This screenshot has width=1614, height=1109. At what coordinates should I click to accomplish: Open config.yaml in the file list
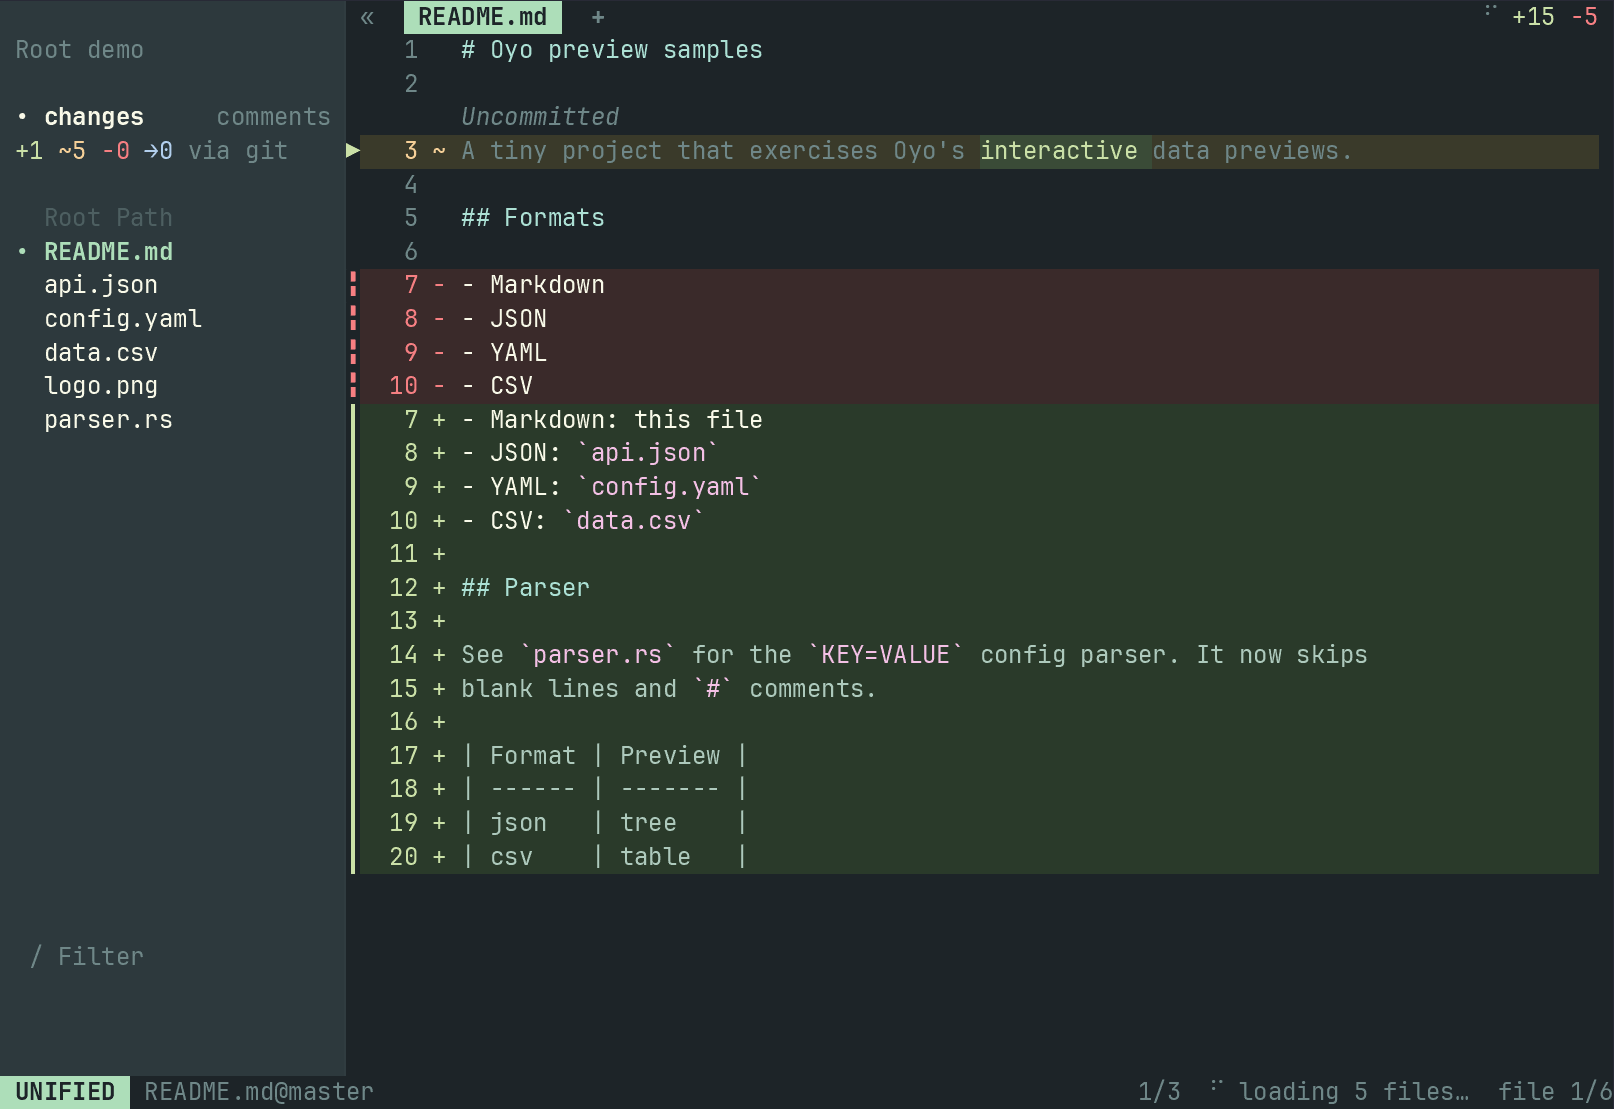(x=123, y=319)
